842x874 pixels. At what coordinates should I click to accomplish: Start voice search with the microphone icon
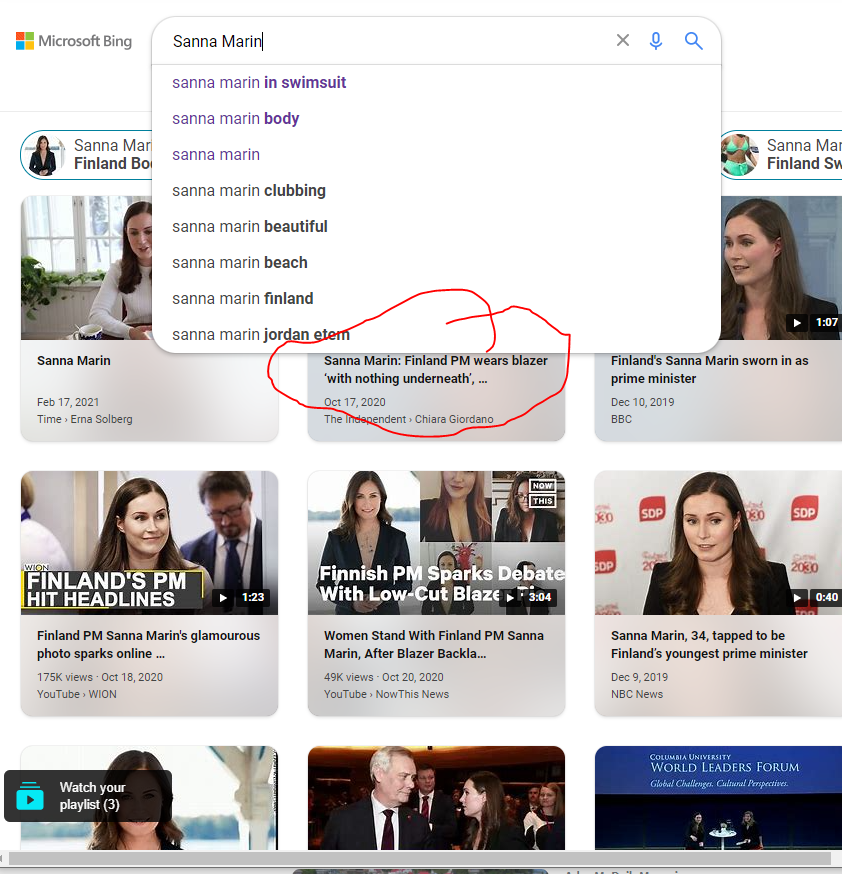click(656, 41)
